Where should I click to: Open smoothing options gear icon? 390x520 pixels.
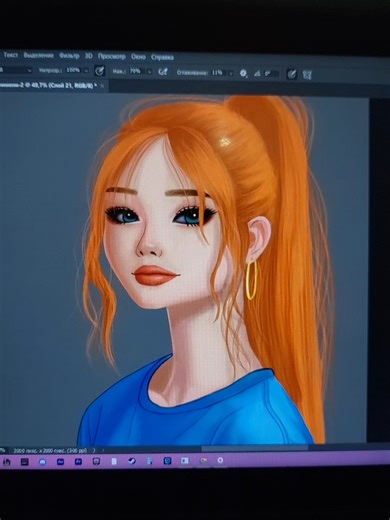click(244, 73)
